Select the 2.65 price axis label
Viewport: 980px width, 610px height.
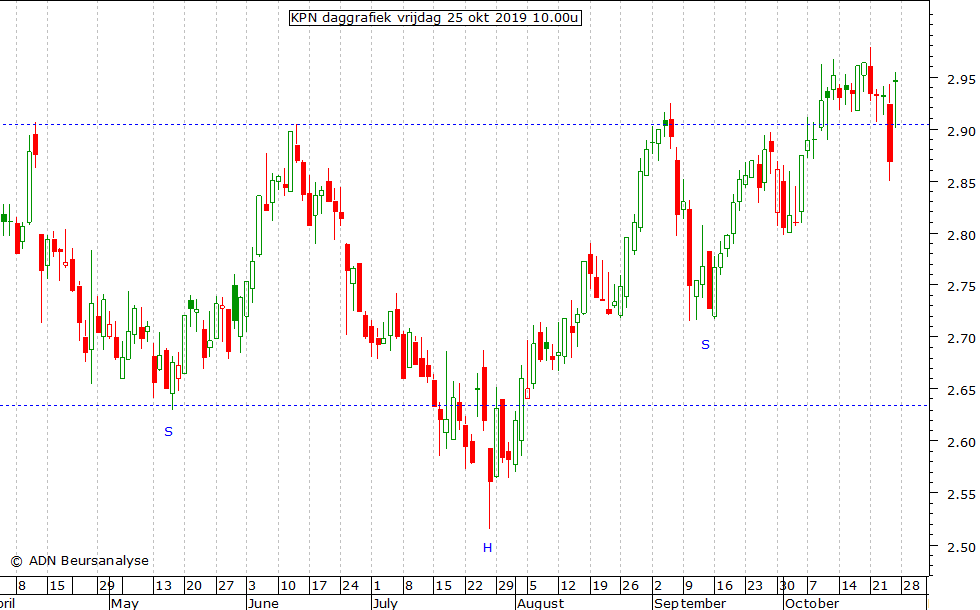(x=961, y=391)
